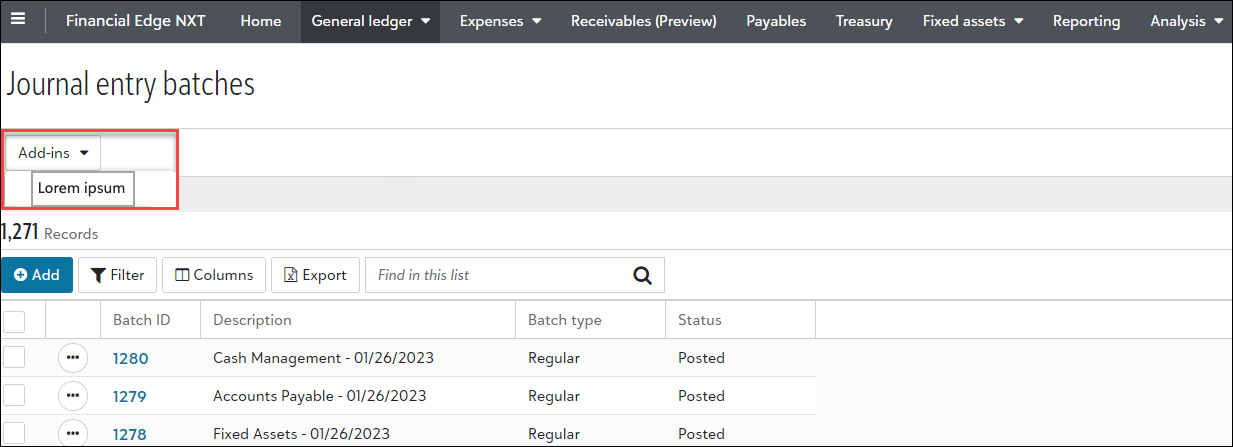The width and height of the screenshot is (1233, 447).
Task: Sort by the Description column header
Action: [x=252, y=320]
